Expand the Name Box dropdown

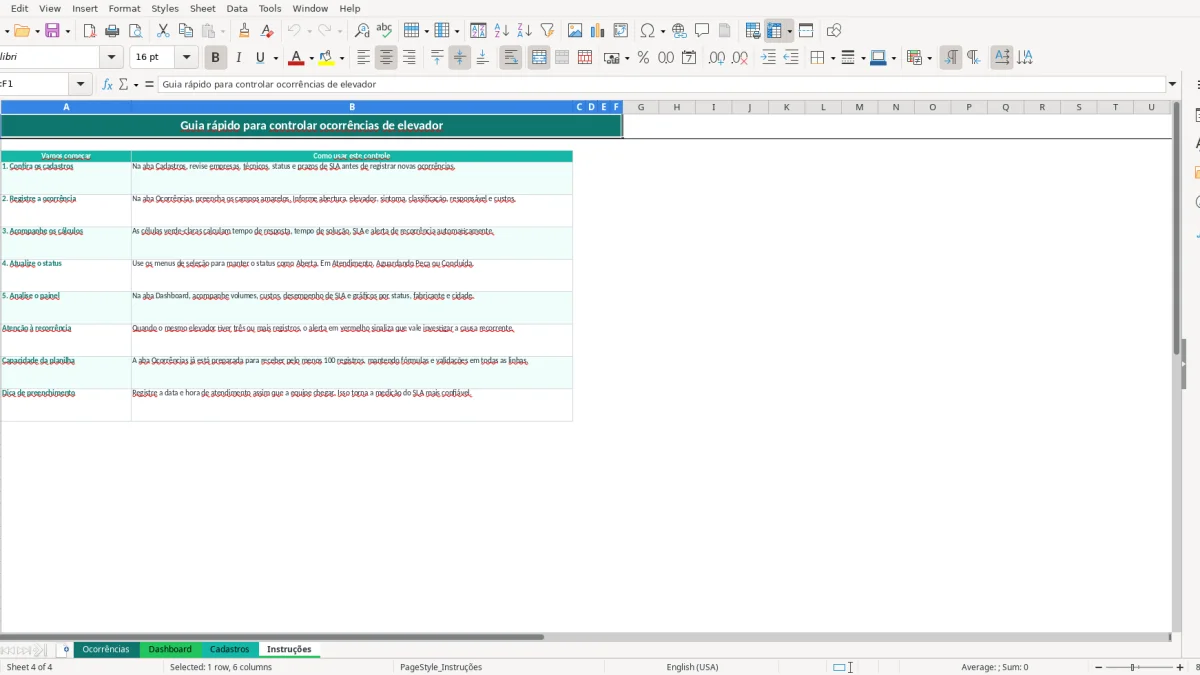81,85
